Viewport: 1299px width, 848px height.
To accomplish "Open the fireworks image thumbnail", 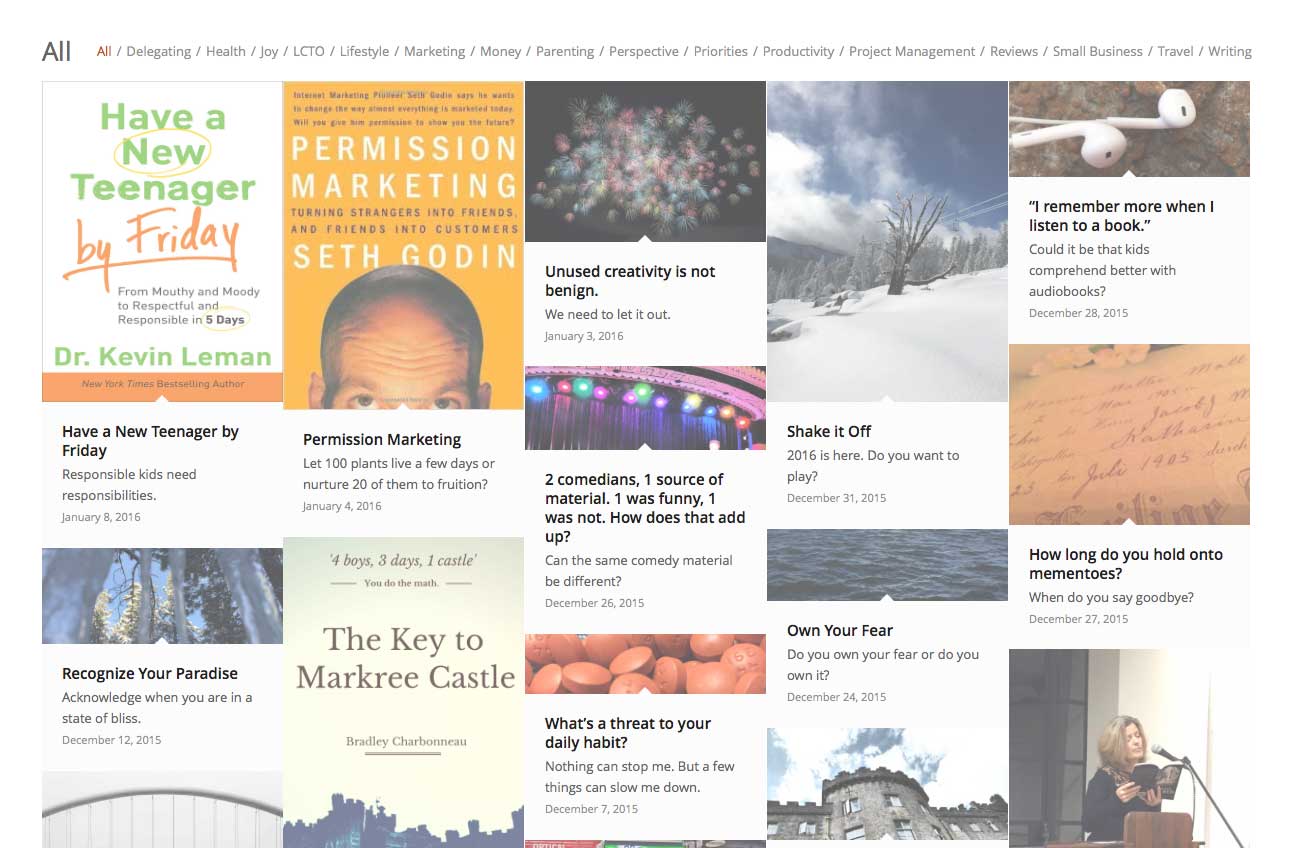I will [x=645, y=161].
